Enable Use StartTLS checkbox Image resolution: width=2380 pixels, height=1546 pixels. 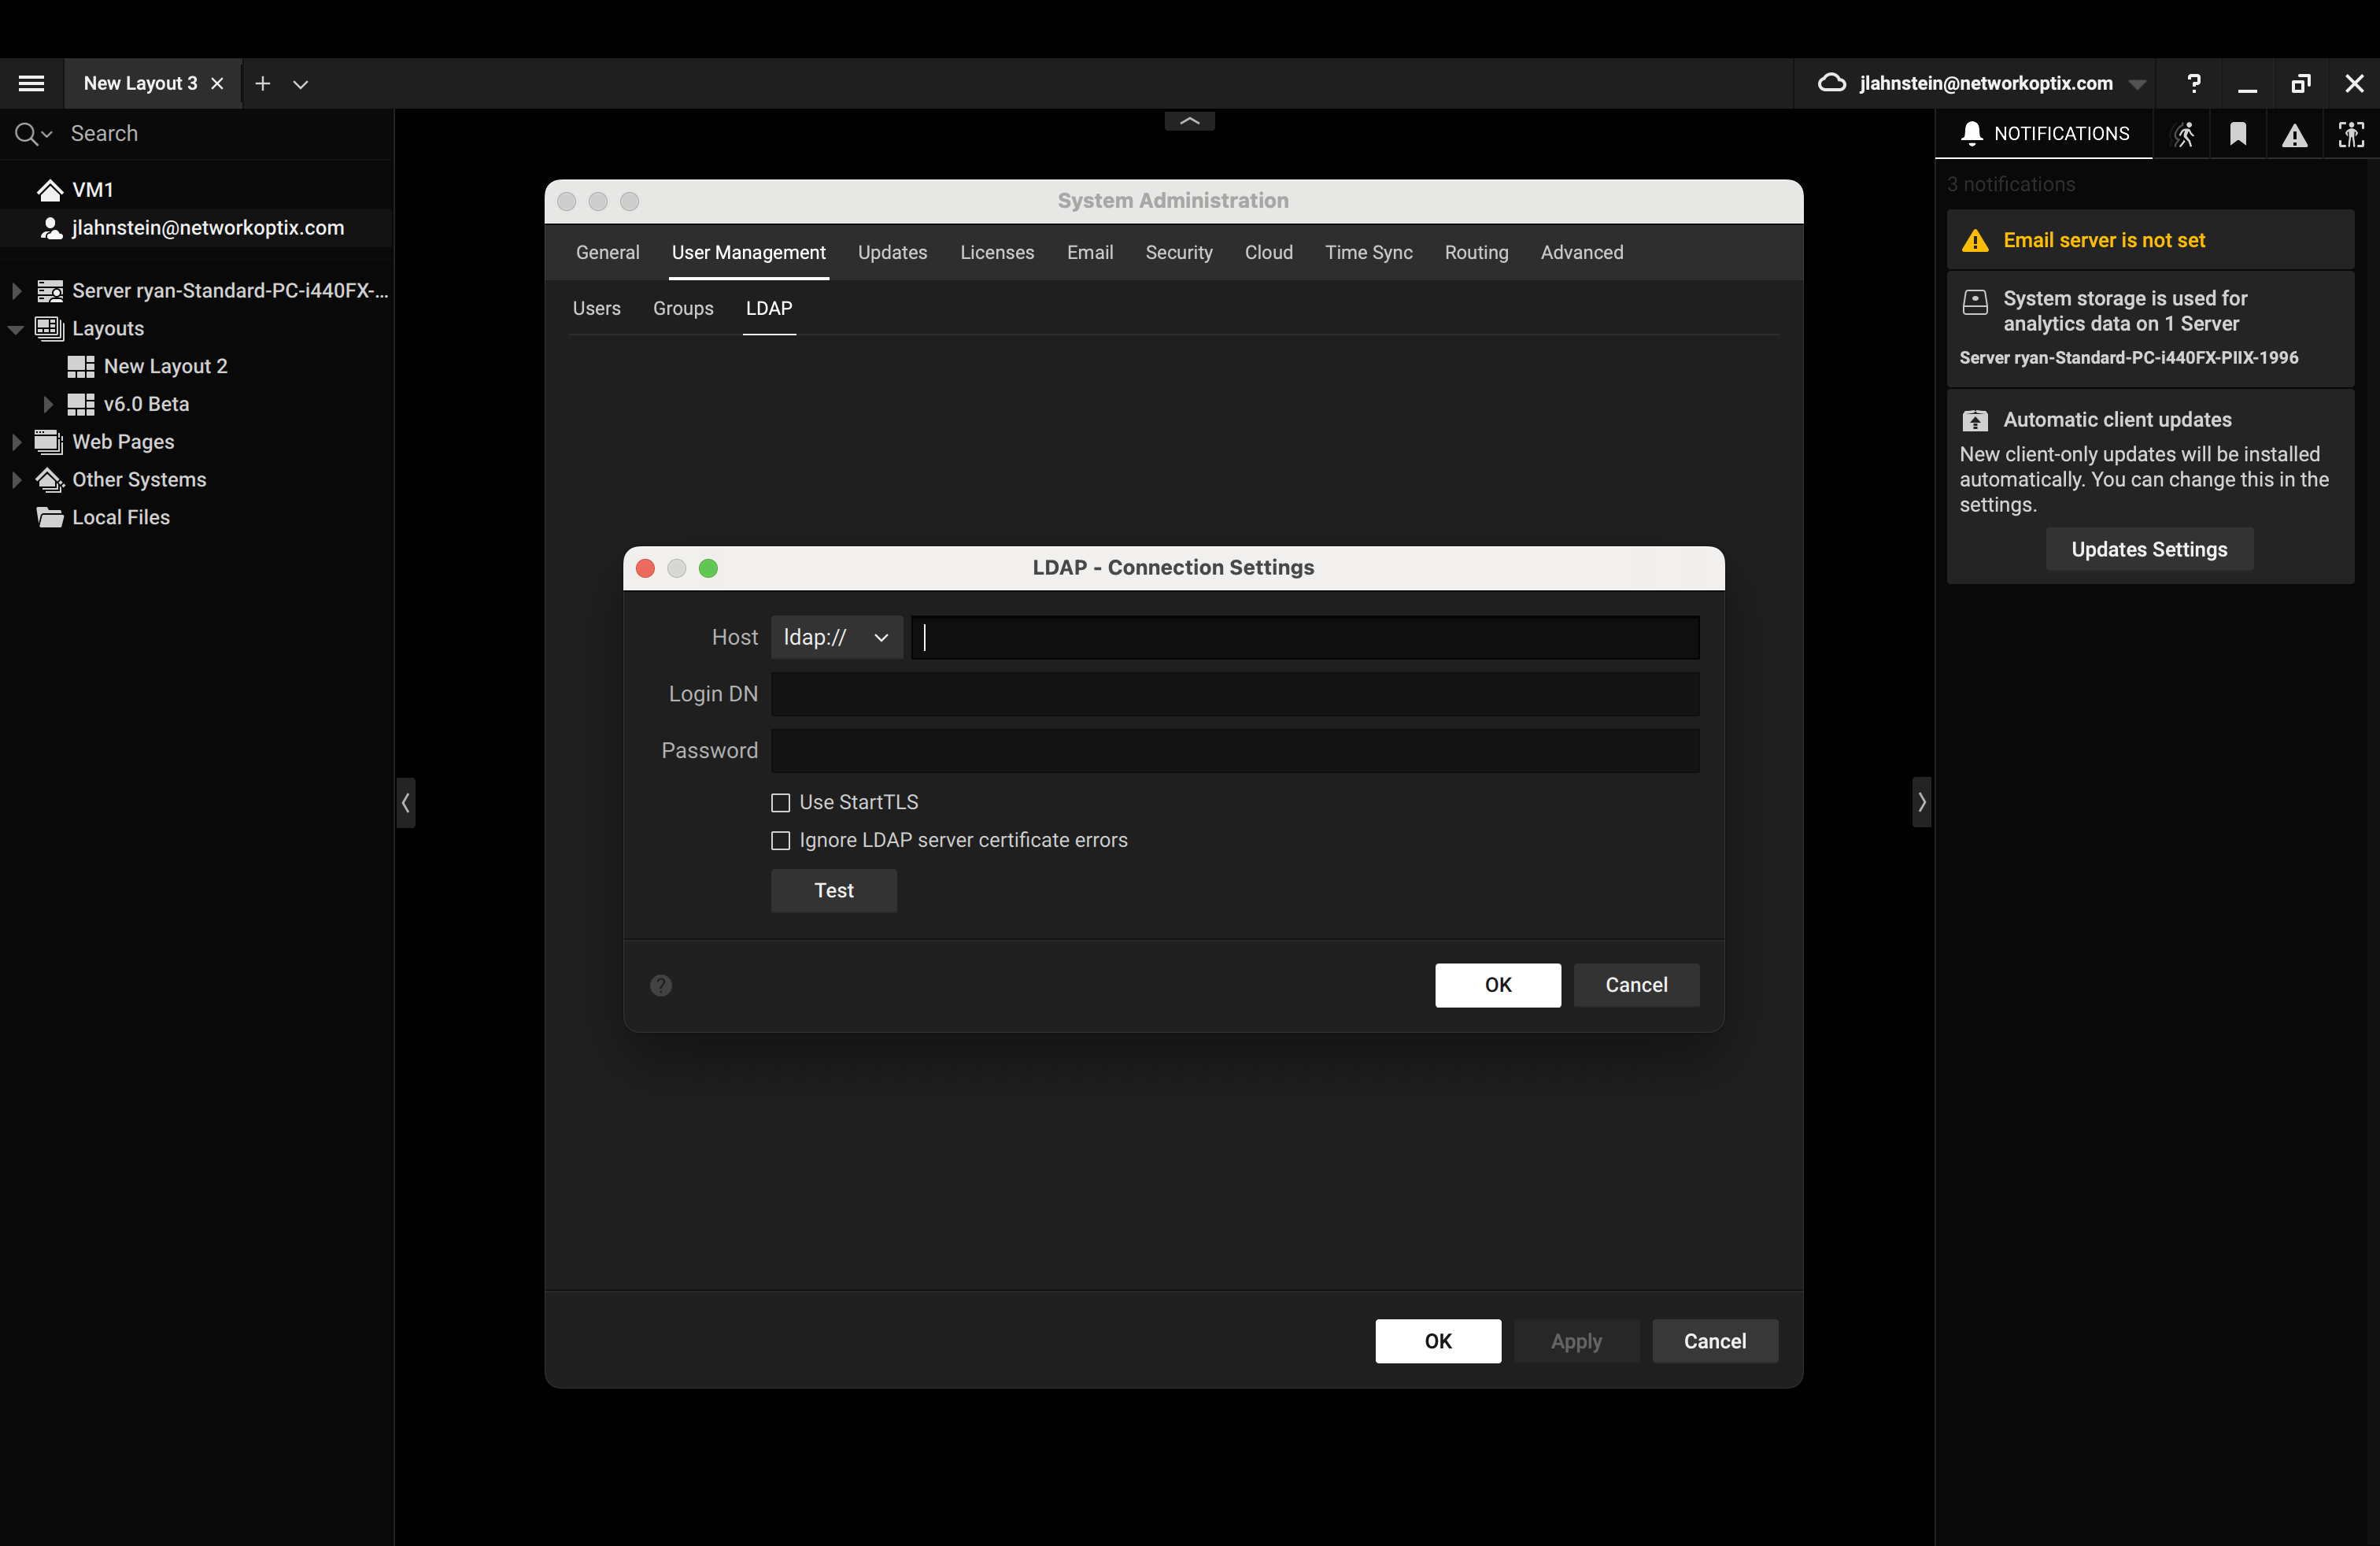click(781, 801)
